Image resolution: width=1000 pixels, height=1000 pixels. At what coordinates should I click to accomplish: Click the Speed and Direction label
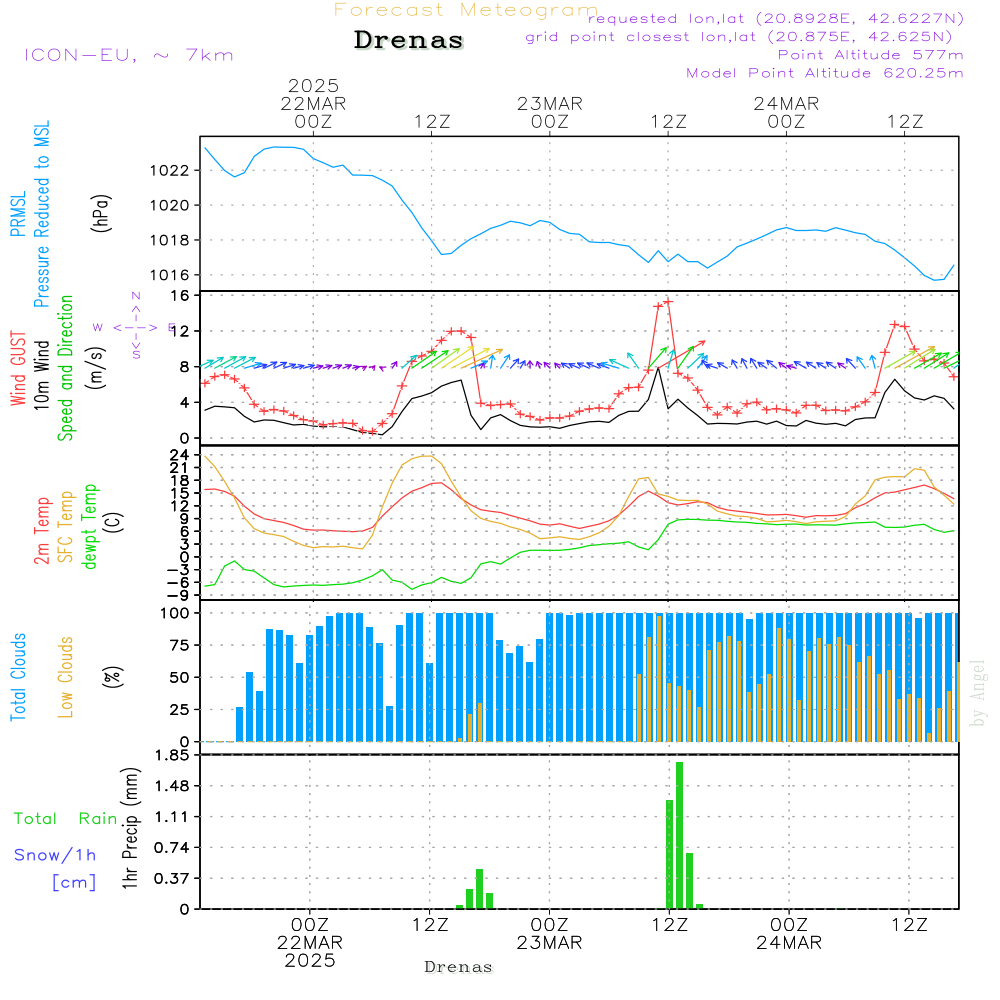pos(65,368)
